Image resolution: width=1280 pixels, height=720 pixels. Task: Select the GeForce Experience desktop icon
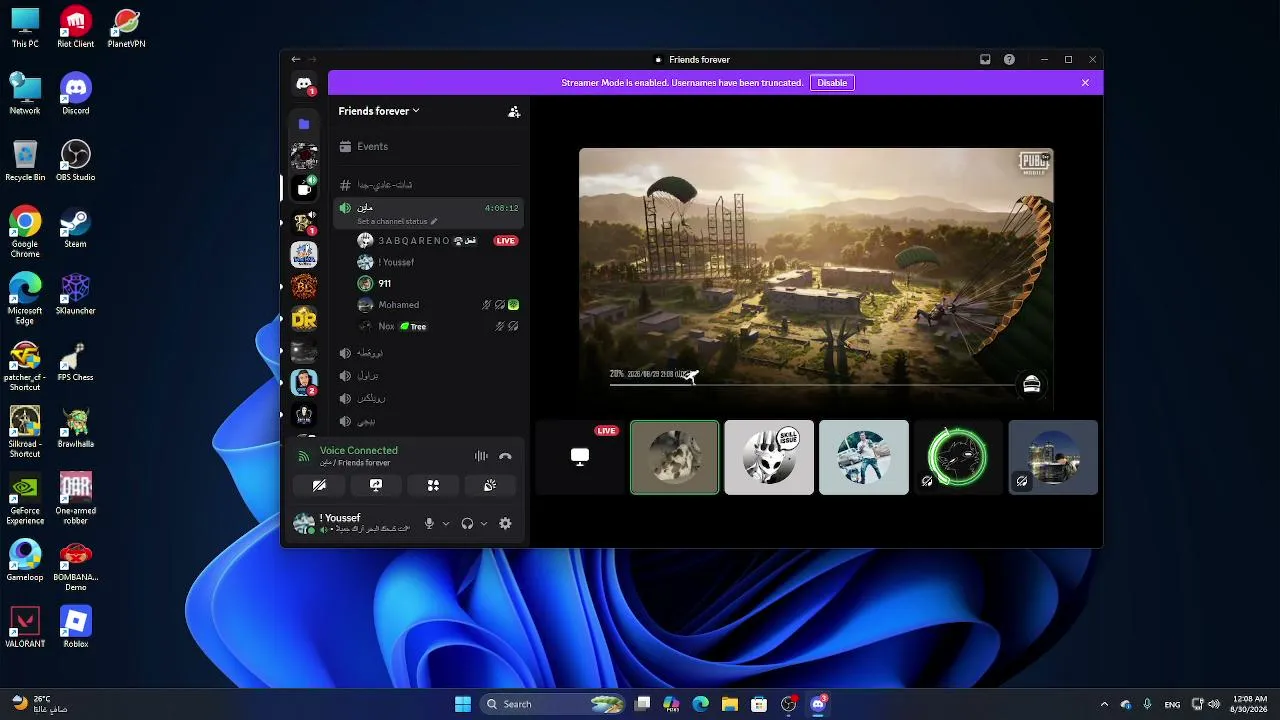(x=25, y=499)
